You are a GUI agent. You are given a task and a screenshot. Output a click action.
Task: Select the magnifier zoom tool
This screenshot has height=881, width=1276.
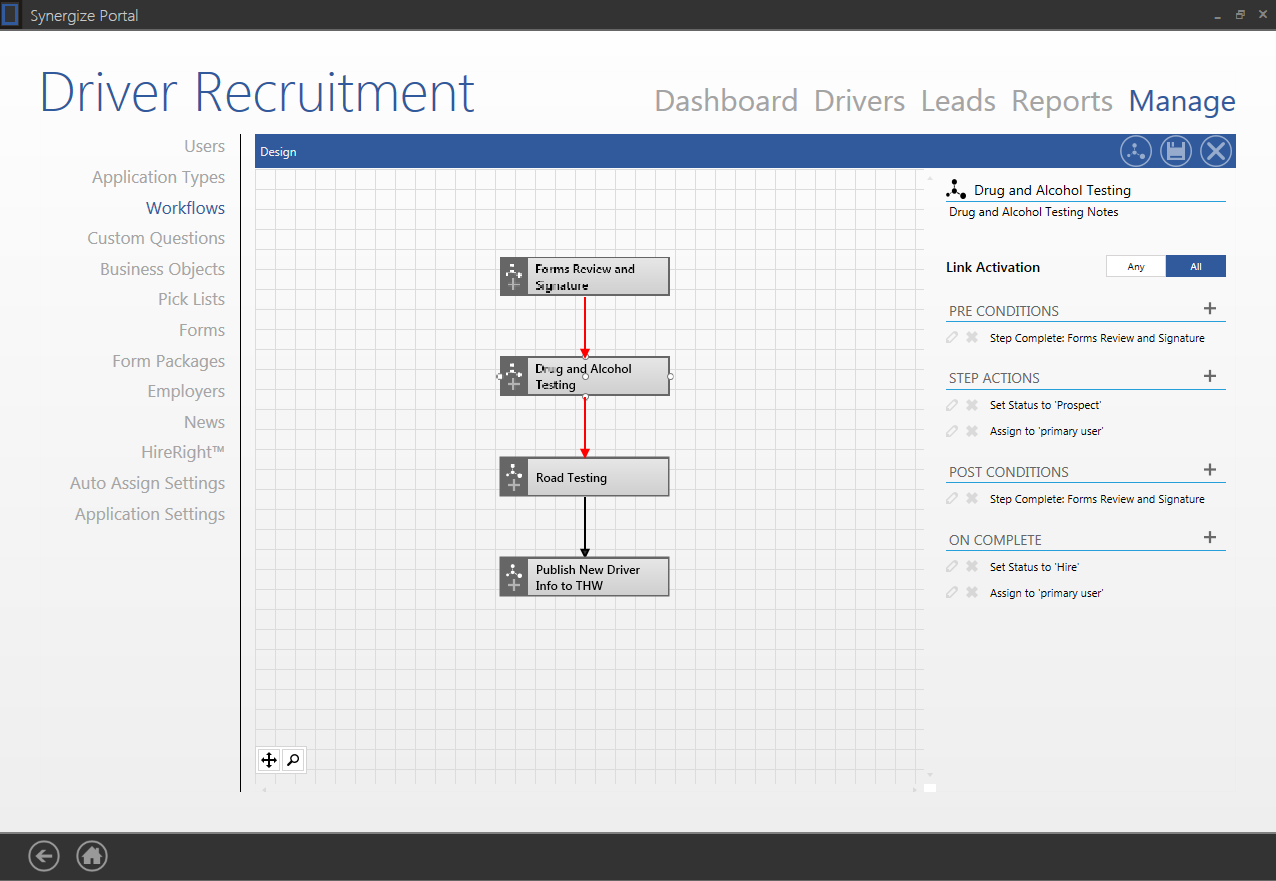(293, 760)
